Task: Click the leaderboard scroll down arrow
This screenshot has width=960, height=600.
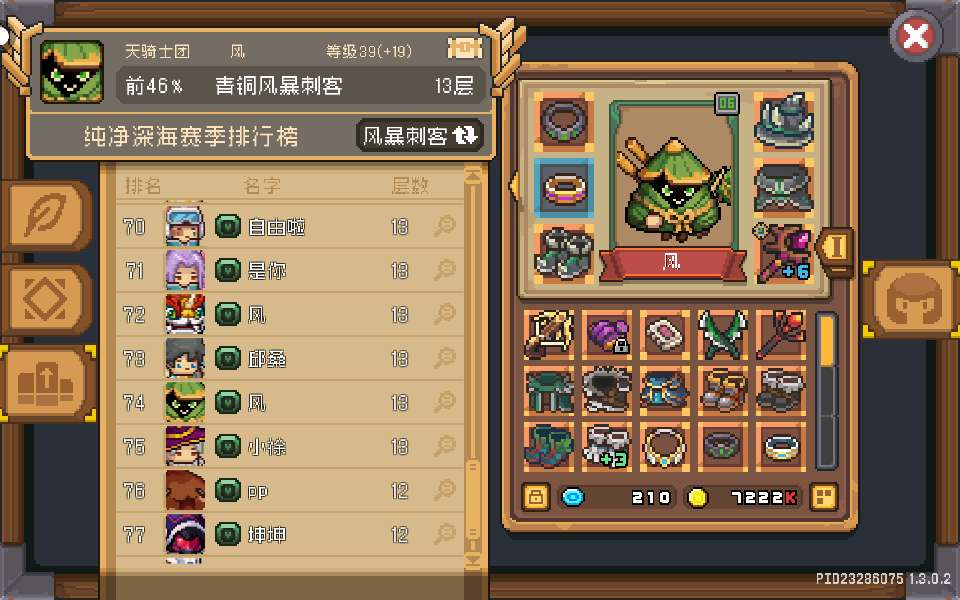Action: (x=473, y=560)
